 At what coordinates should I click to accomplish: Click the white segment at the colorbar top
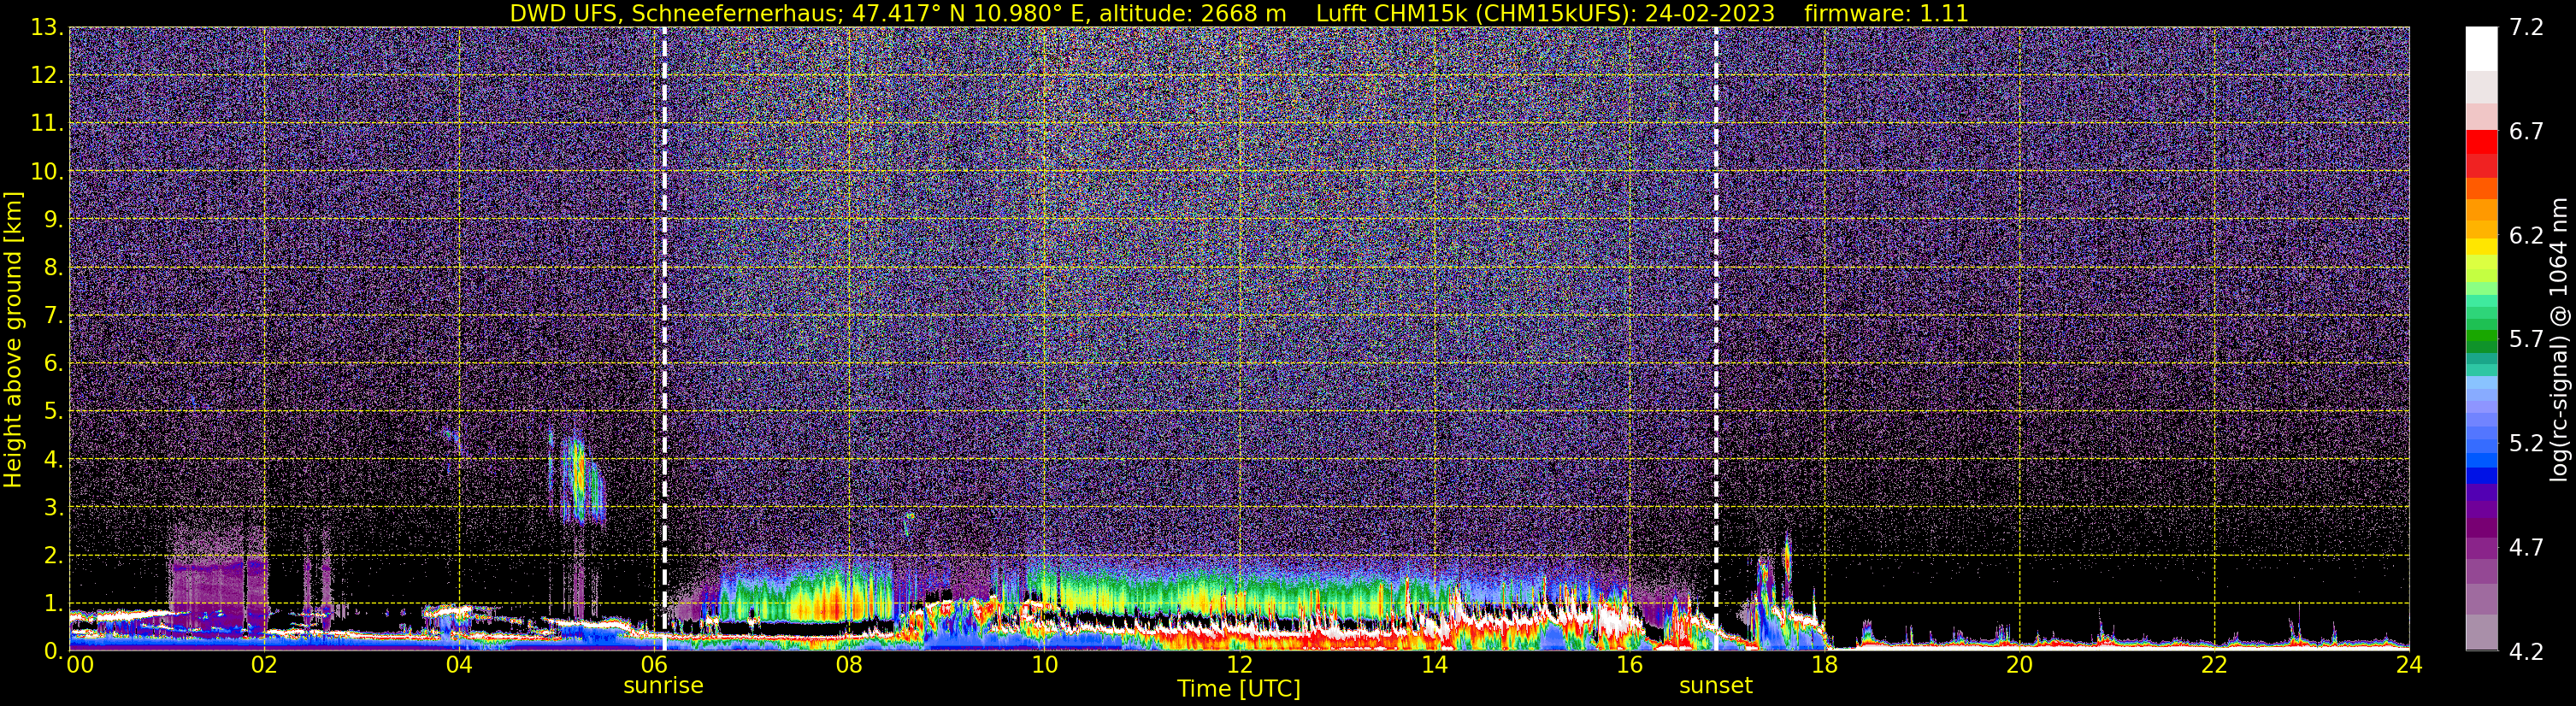point(2481,49)
